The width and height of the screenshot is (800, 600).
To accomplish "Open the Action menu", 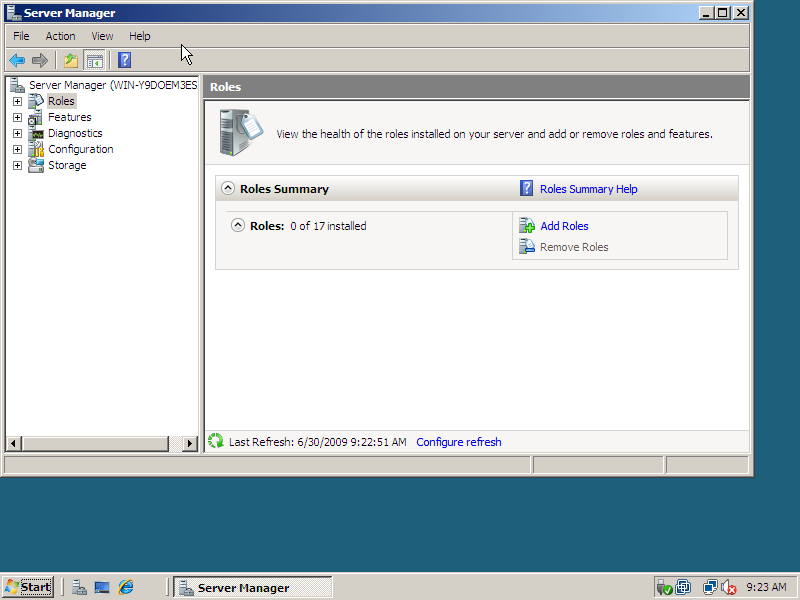I will (x=60, y=36).
